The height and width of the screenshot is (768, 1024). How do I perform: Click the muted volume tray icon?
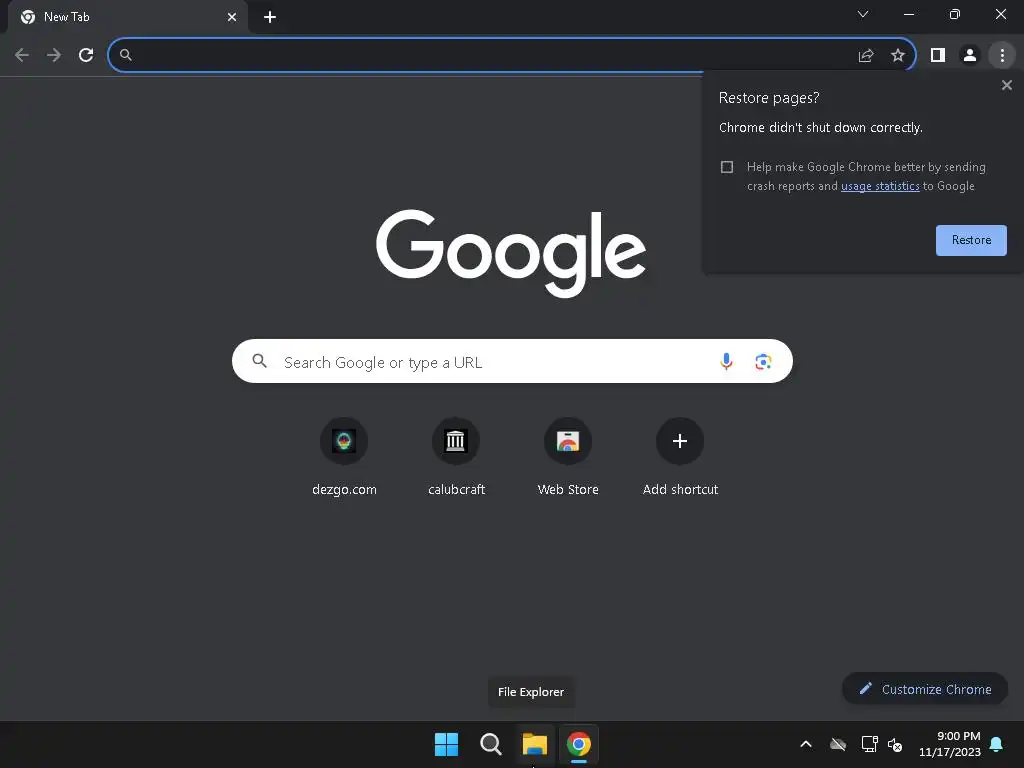click(895, 744)
